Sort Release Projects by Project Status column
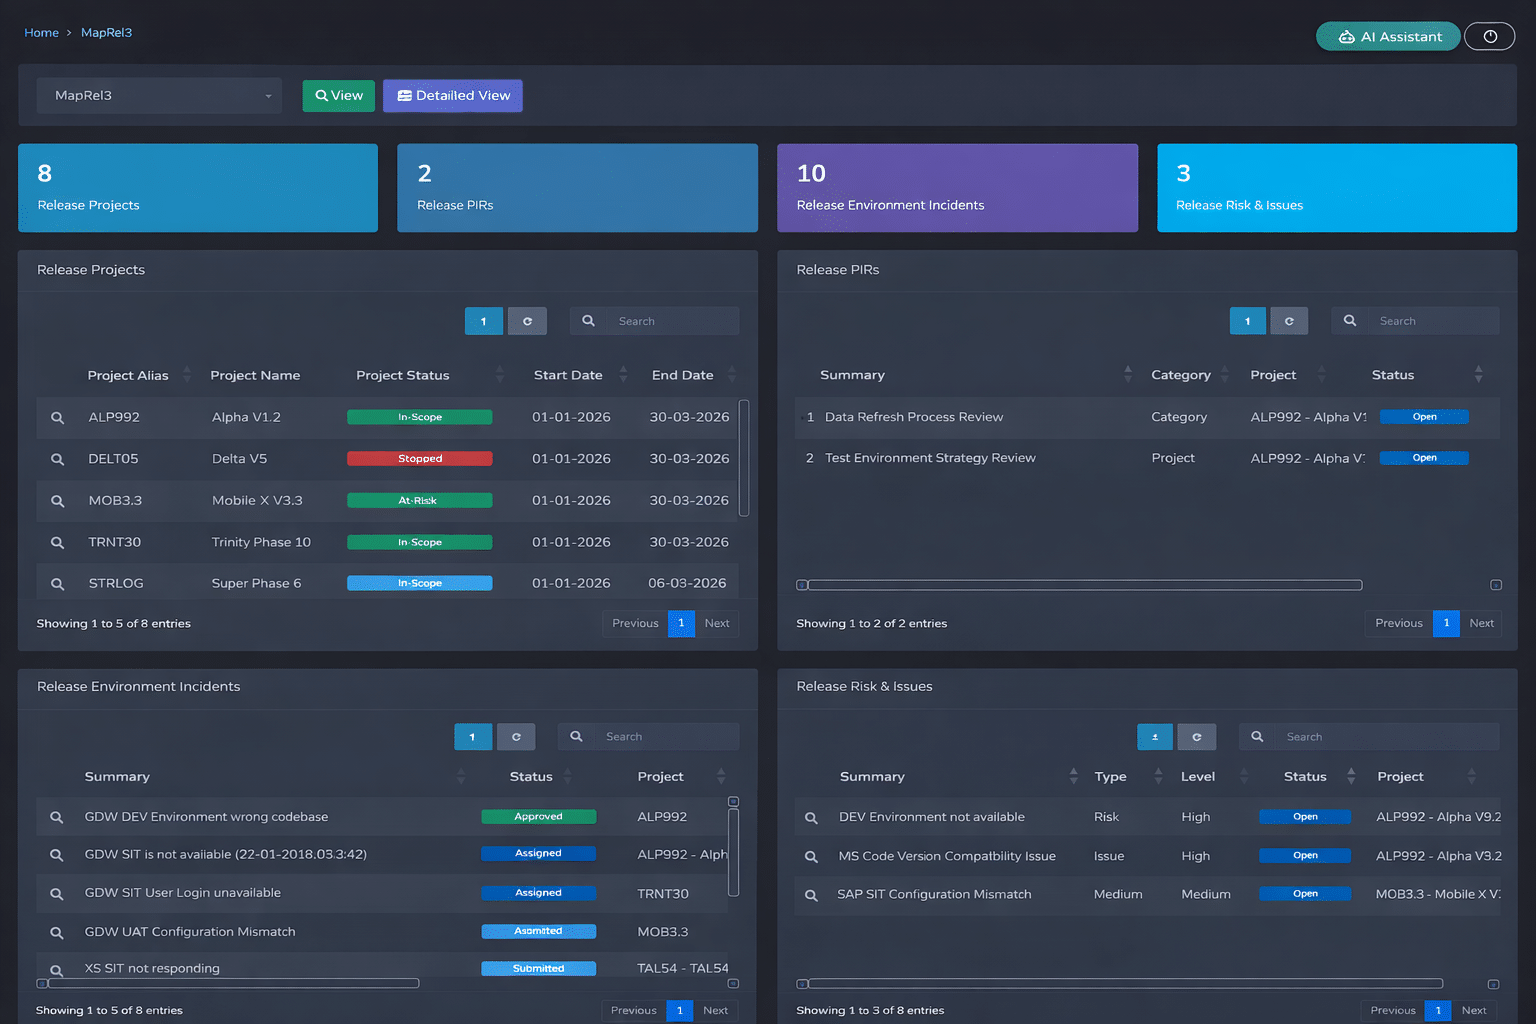 click(499, 375)
